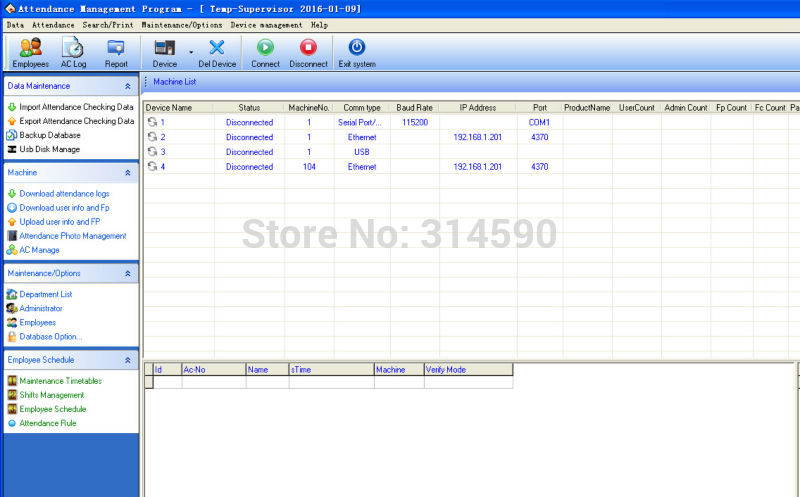Collapse the Machine panel section
The width and height of the screenshot is (800, 497).
[x=127, y=173]
